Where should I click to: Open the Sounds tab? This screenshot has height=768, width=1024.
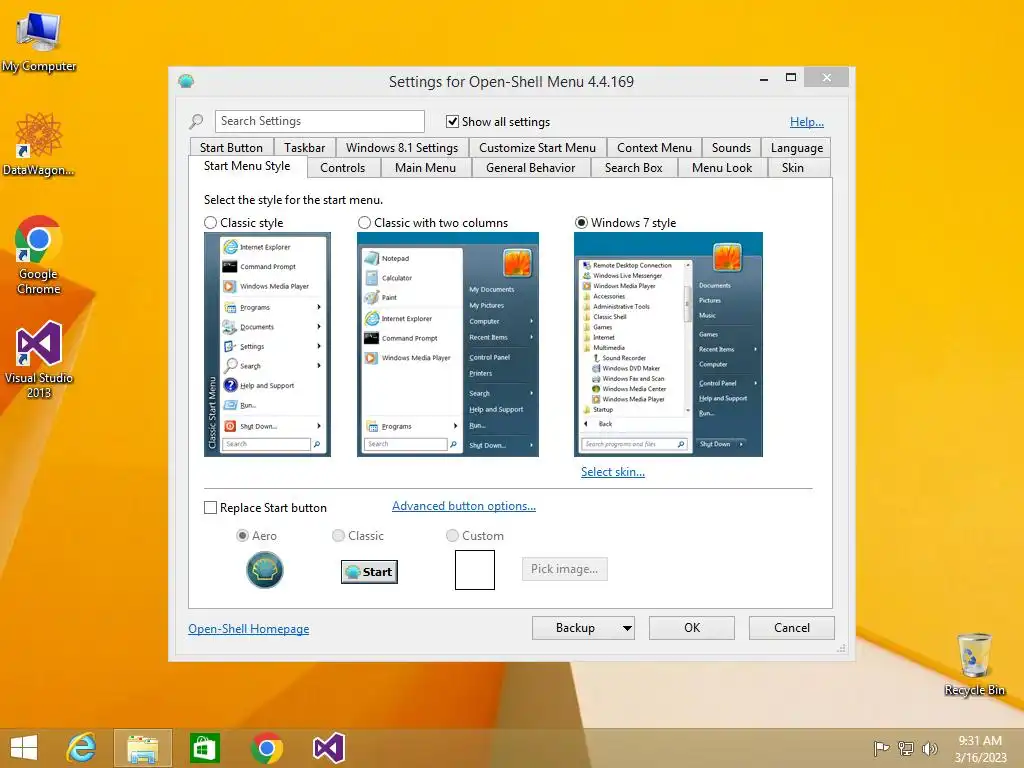731,148
